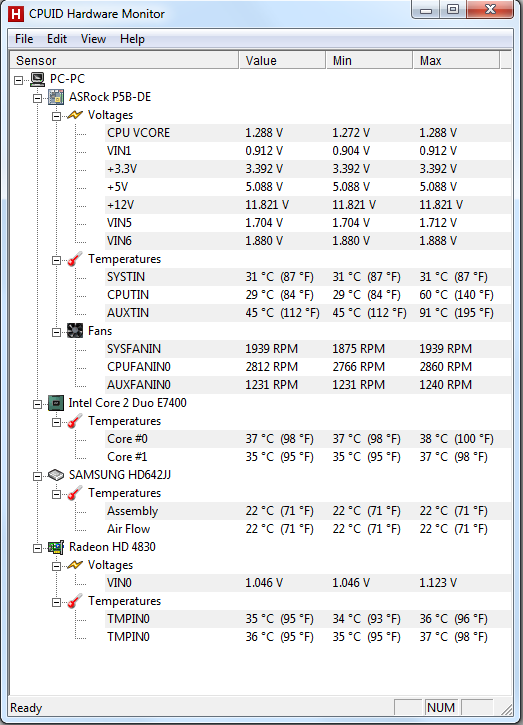Click the SAMSUNG HD642JJ hard drive icon
Image resolution: width=523 pixels, height=725 pixels.
coord(56,475)
